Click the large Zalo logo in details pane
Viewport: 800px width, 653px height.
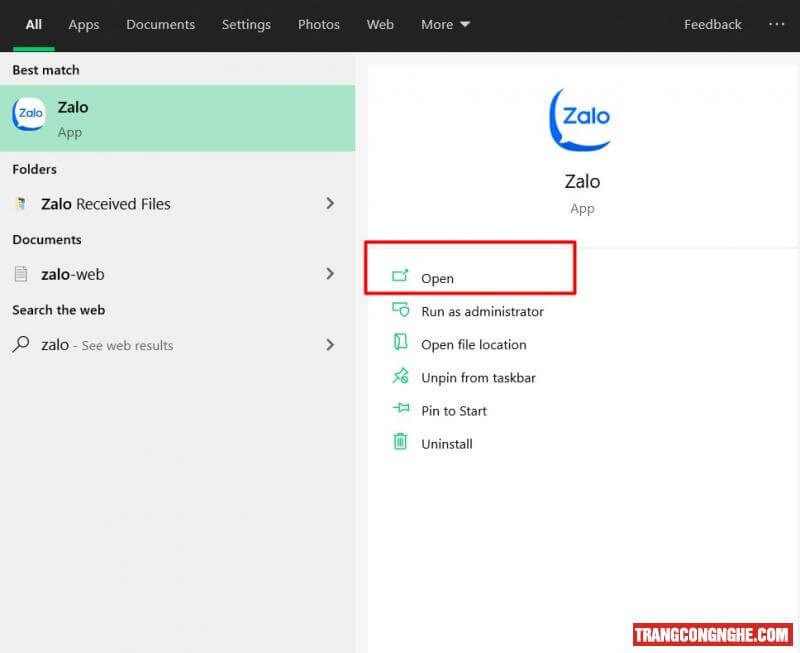click(x=581, y=119)
